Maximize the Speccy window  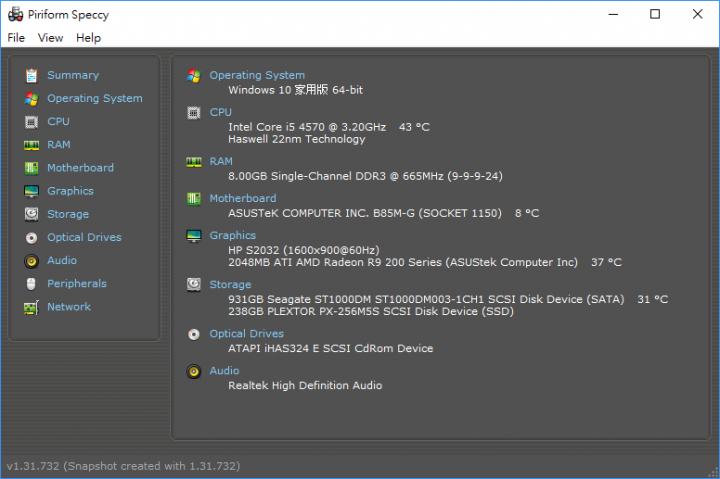[655, 14]
